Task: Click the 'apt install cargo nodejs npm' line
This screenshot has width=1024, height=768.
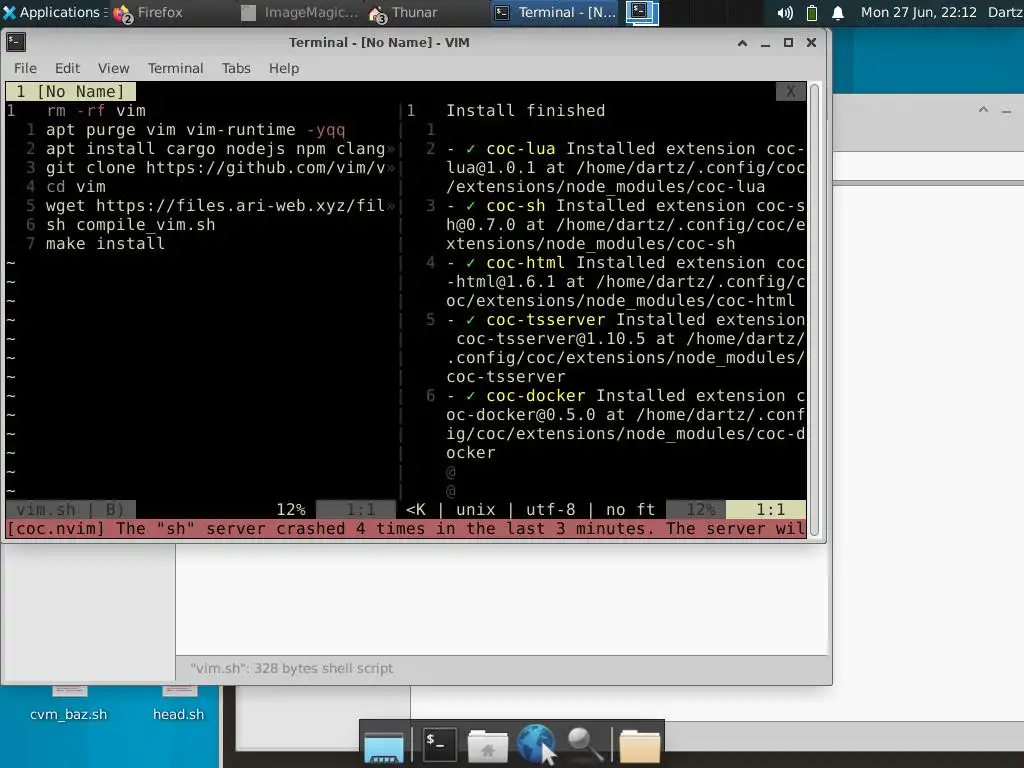Action: 216,148
